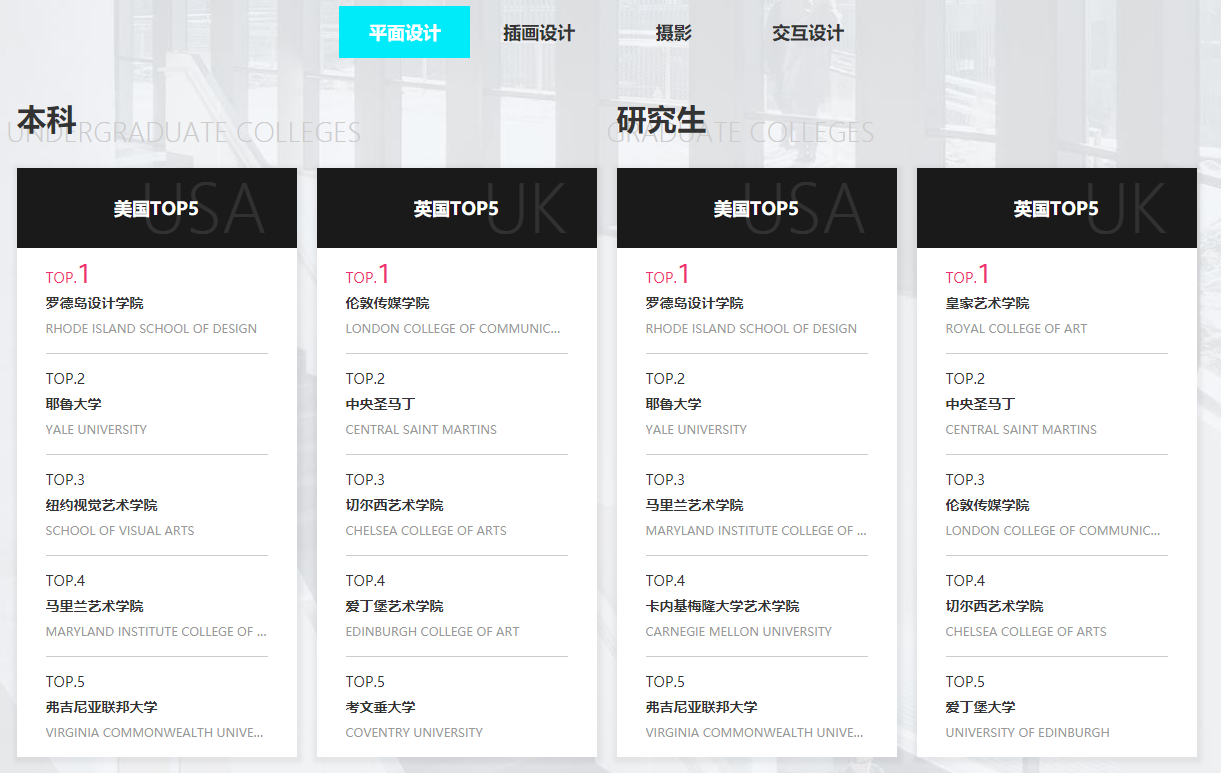Open Chelsea College of Arts in 研究生 英国TOP5
The width and height of the screenshot is (1221, 773).
(x=1026, y=632)
